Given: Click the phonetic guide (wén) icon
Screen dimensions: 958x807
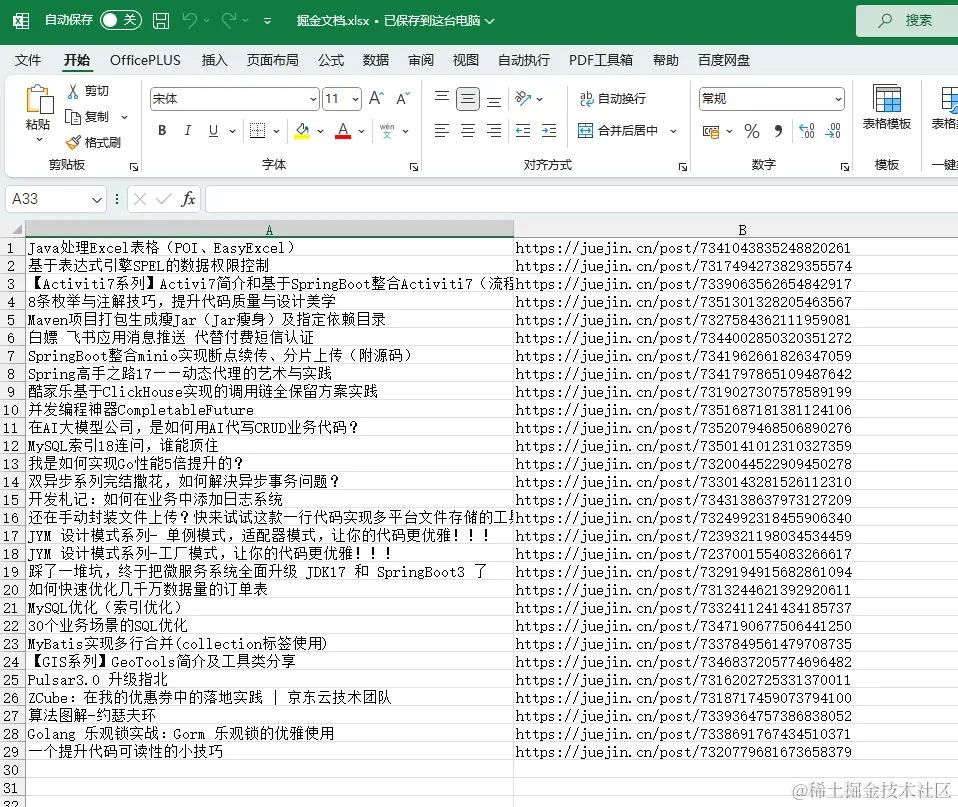Looking at the screenshot, I should [x=387, y=130].
